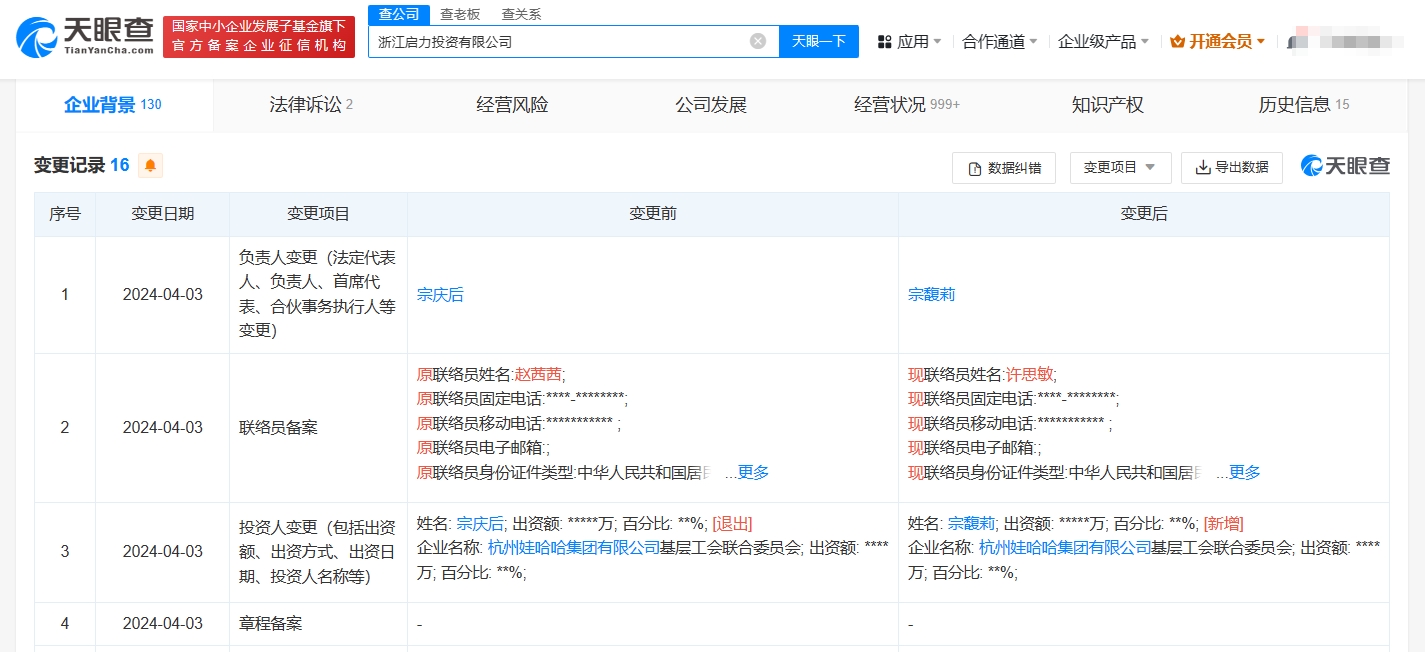Open the 宗庆后 investor link in row 3
The width and height of the screenshot is (1425, 652).
pyautogui.click(x=480, y=523)
